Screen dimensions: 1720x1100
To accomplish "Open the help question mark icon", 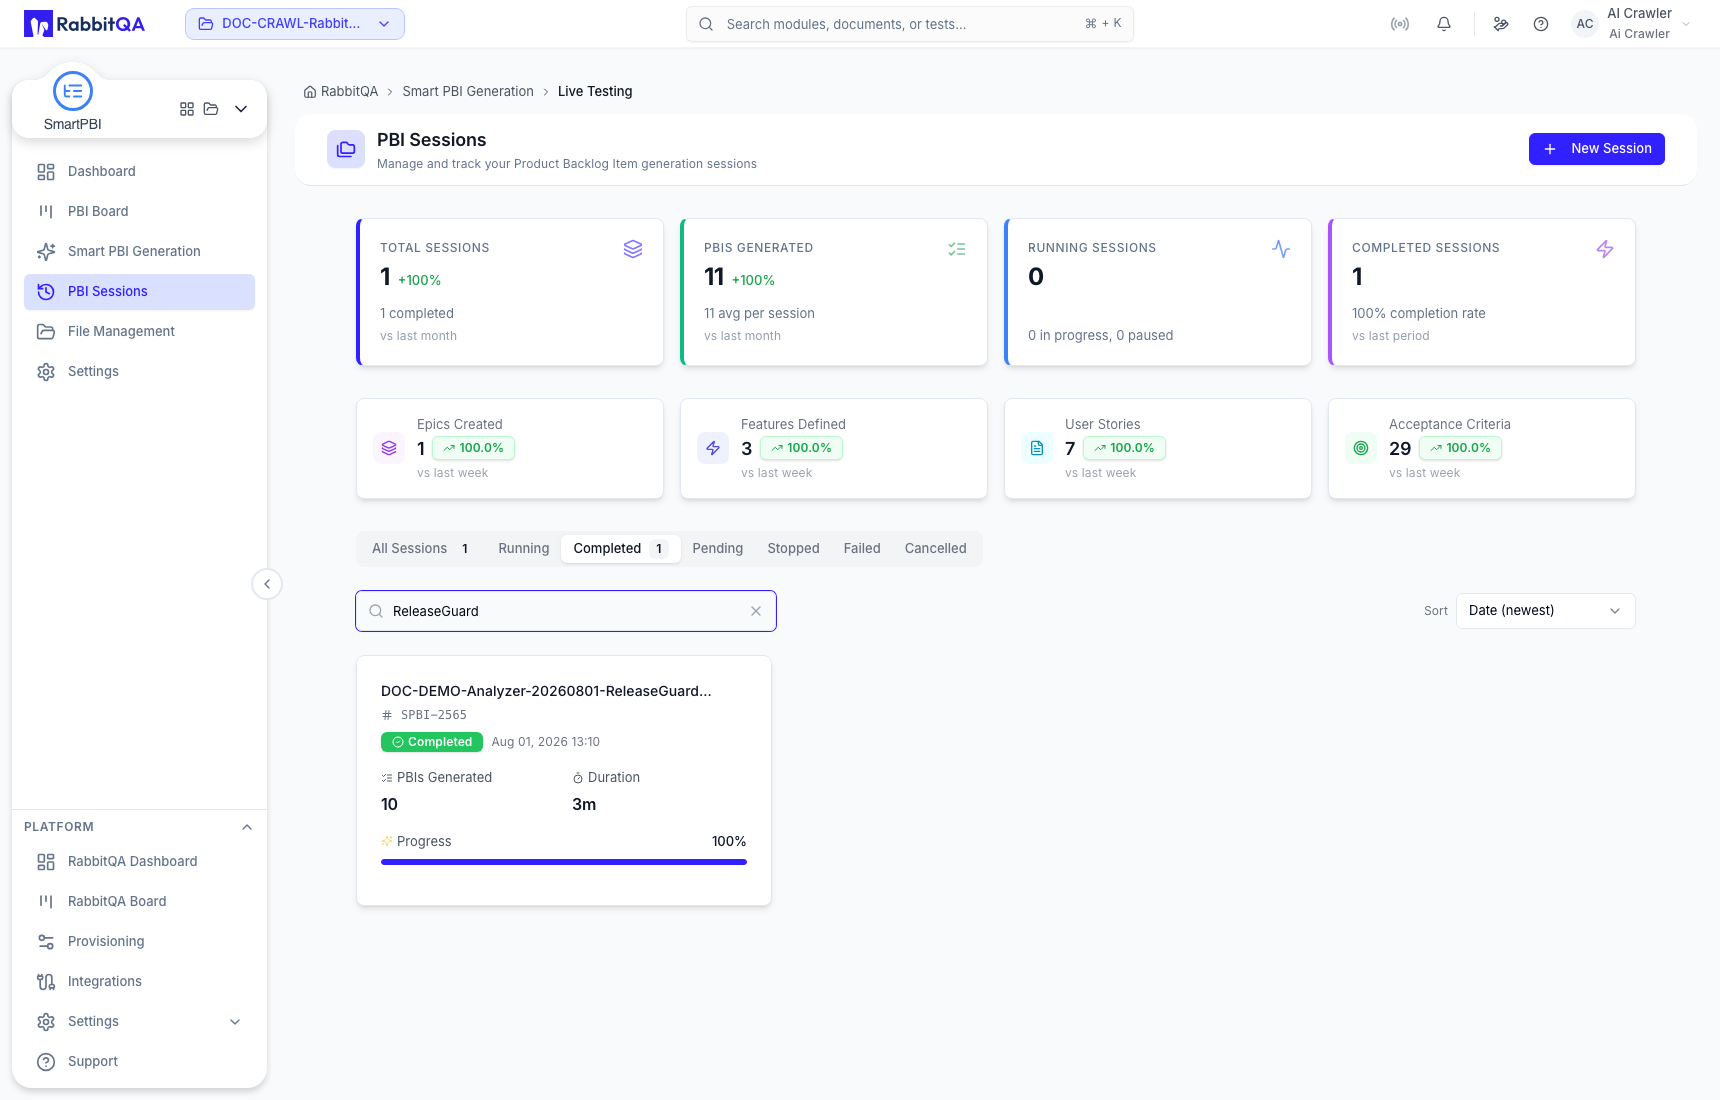I will pyautogui.click(x=1541, y=24).
